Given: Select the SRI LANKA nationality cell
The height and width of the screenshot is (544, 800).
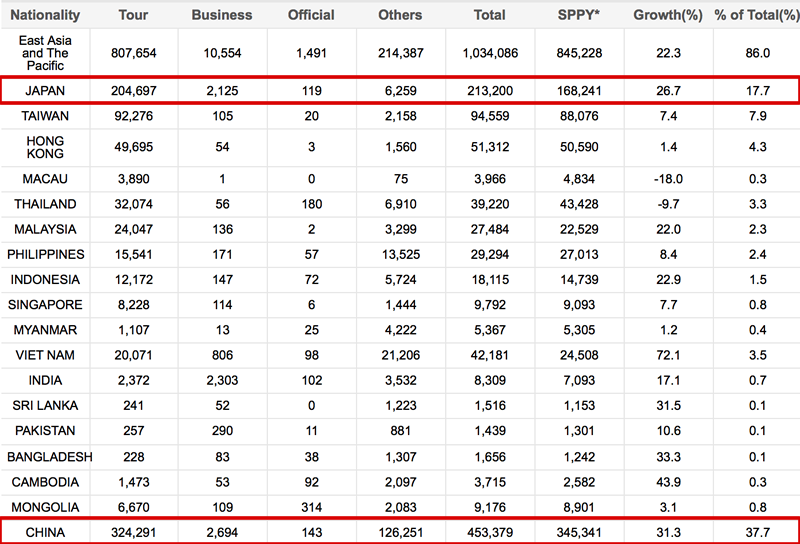Looking at the screenshot, I should tap(45, 405).
